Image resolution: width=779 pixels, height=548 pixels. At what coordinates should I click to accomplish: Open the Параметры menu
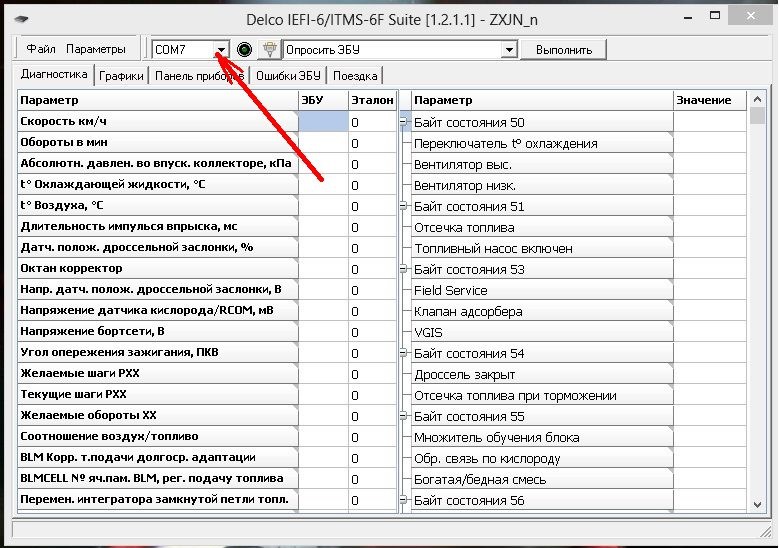[96, 49]
